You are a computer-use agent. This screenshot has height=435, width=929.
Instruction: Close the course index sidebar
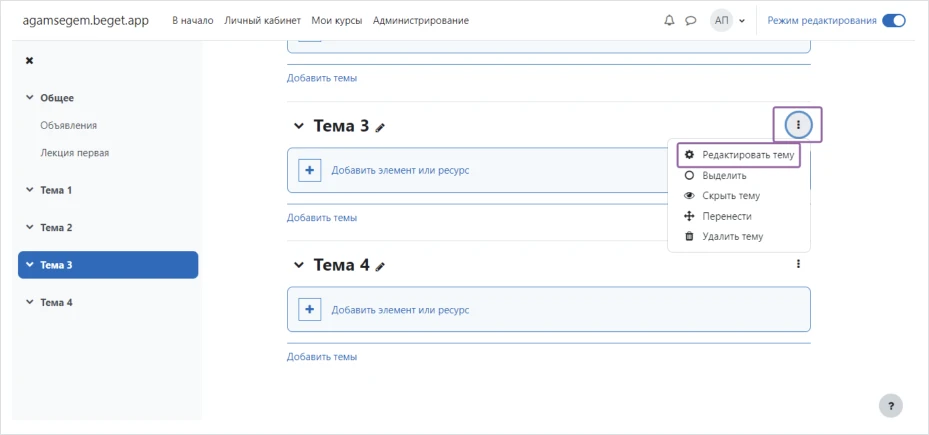click(29, 61)
